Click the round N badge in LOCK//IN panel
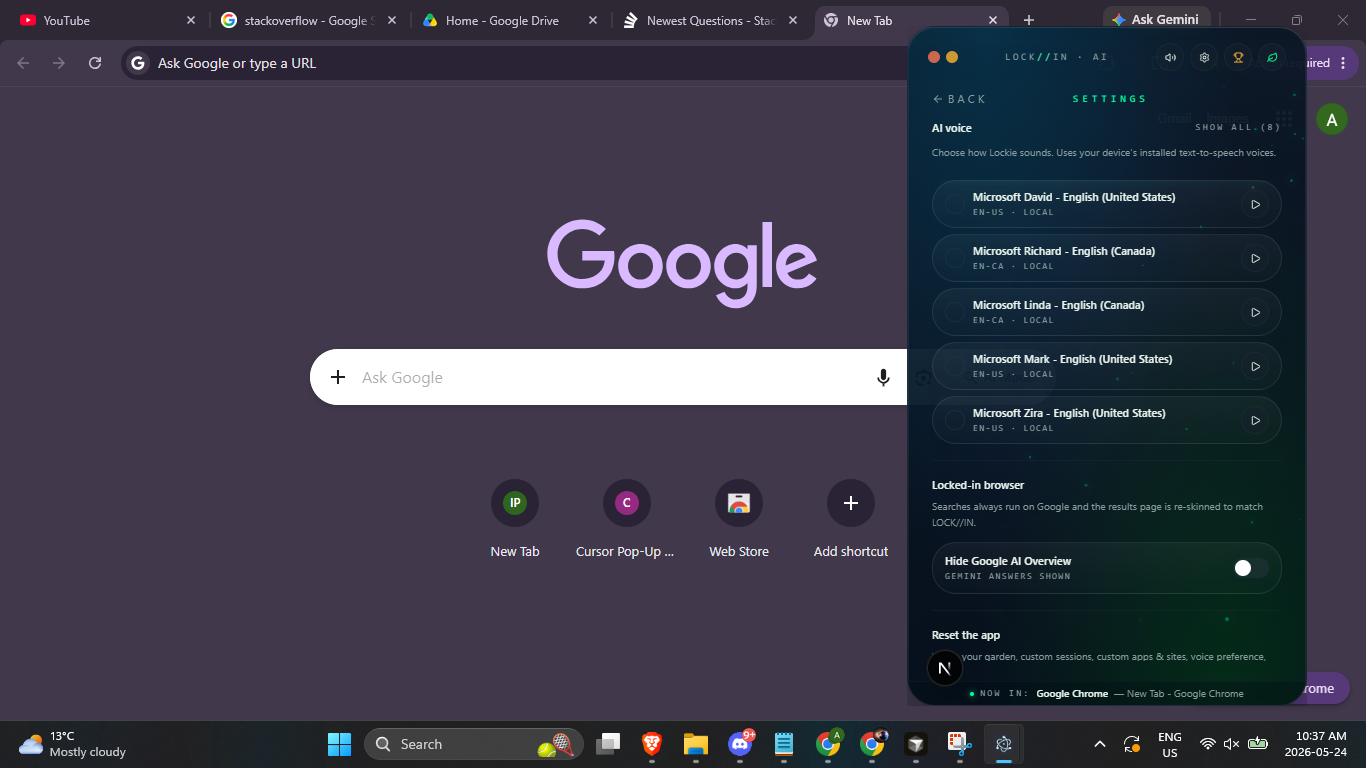Screen dimensions: 1366x768 click(x=945, y=668)
